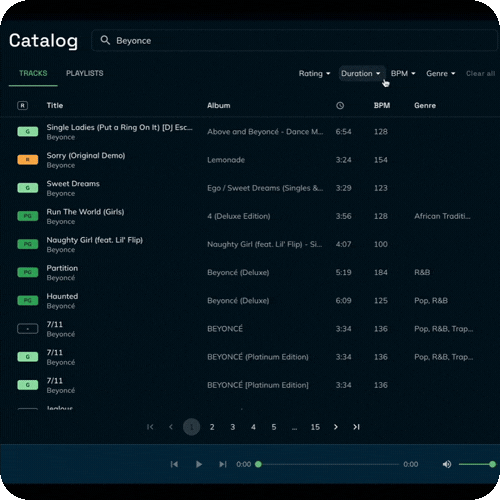Sort by Album column header
Viewport: 500px width, 500px height.
[219, 105]
